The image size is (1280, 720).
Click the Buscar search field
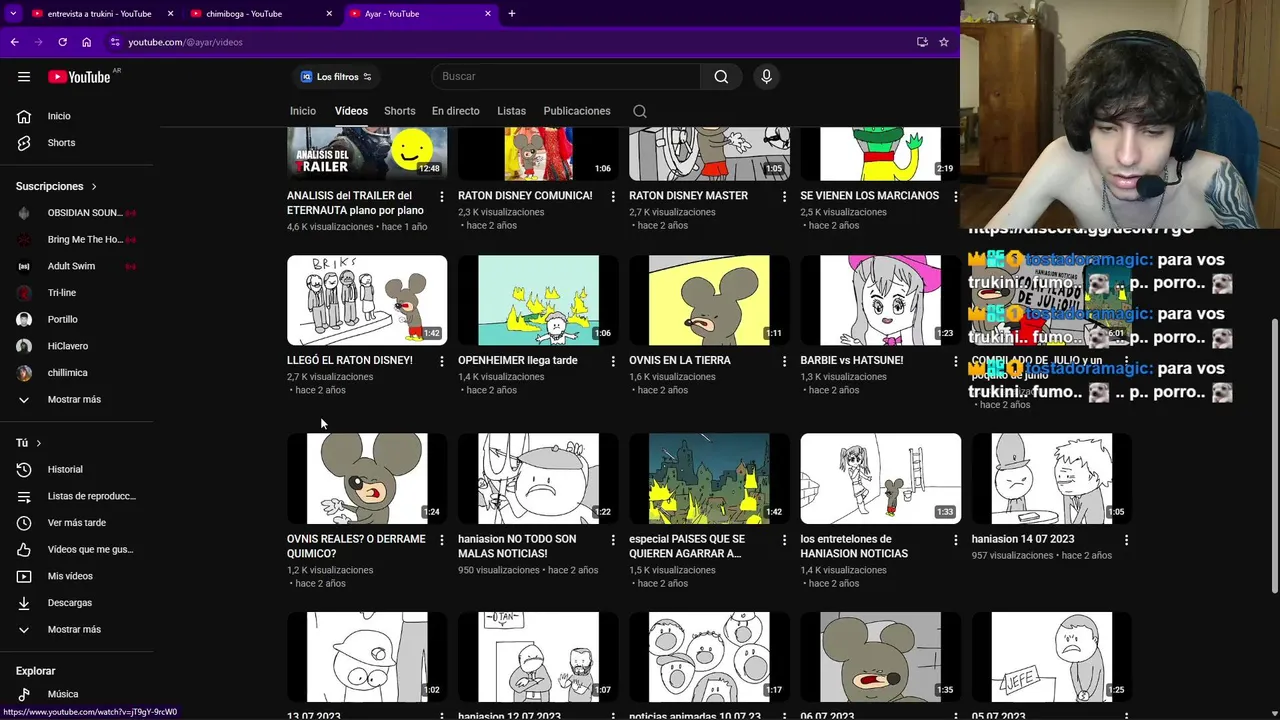click(566, 77)
